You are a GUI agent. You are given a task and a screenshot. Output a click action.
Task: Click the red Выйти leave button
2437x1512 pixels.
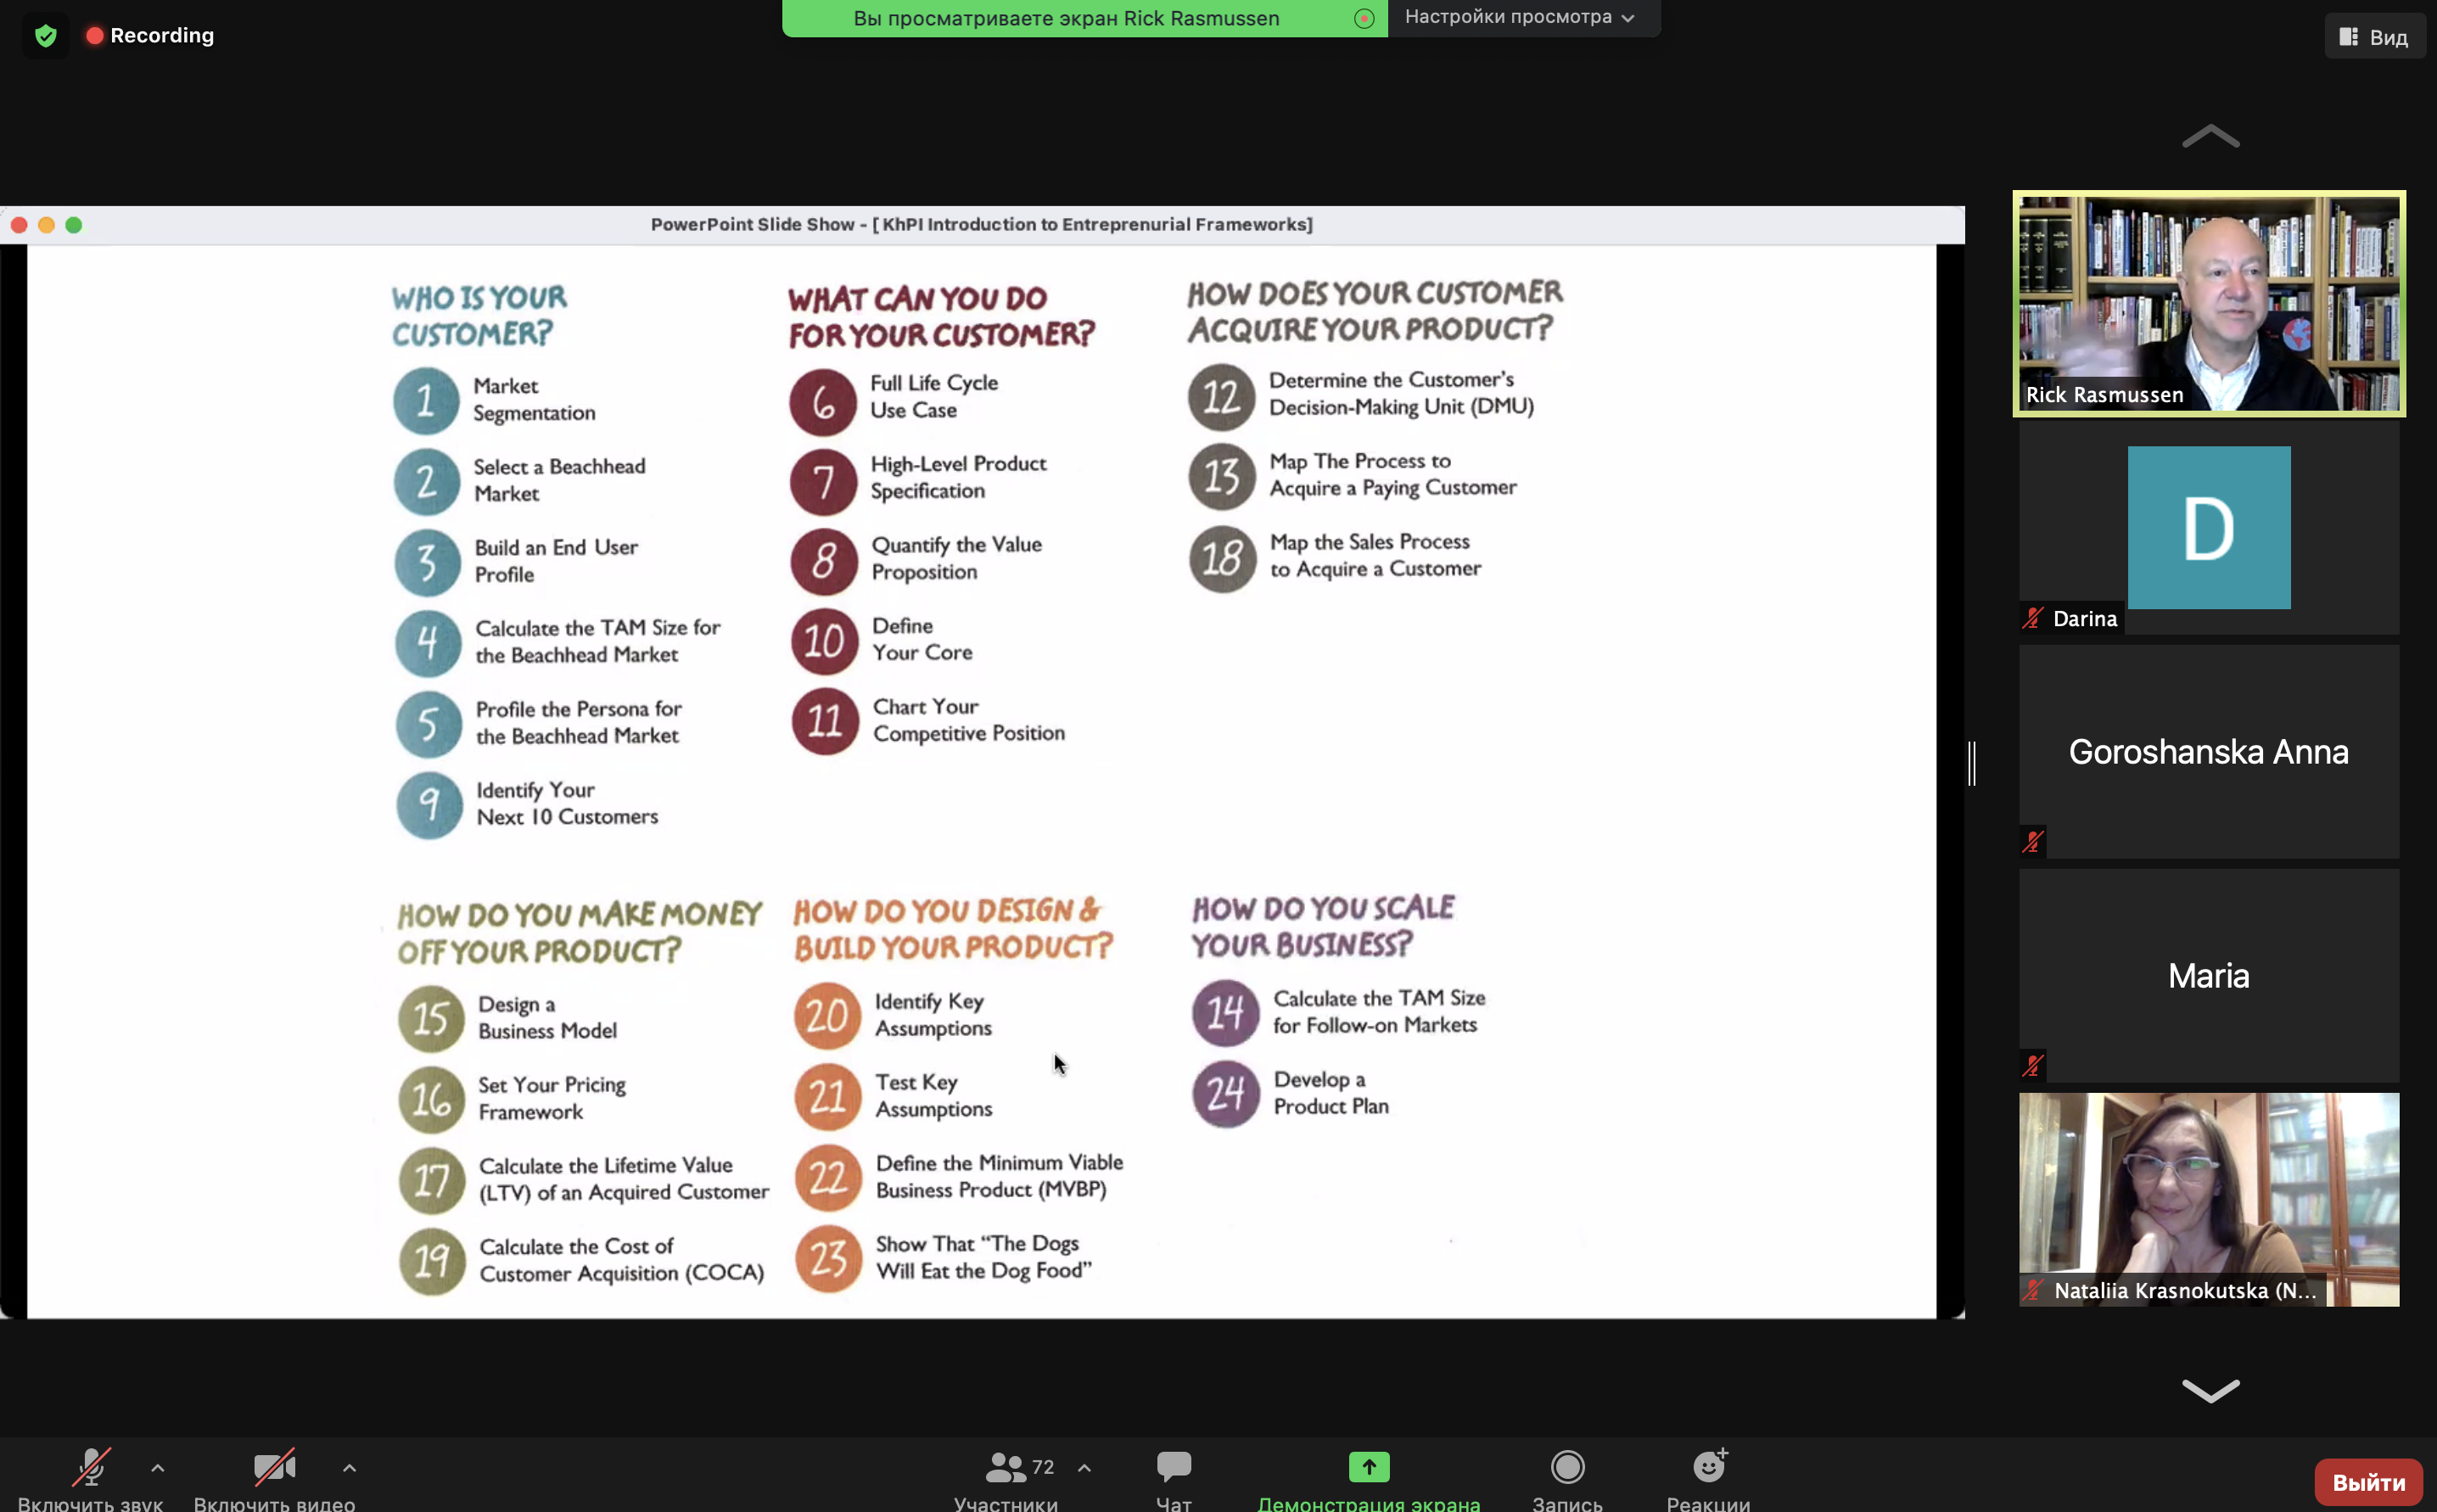(2367, 1482)
